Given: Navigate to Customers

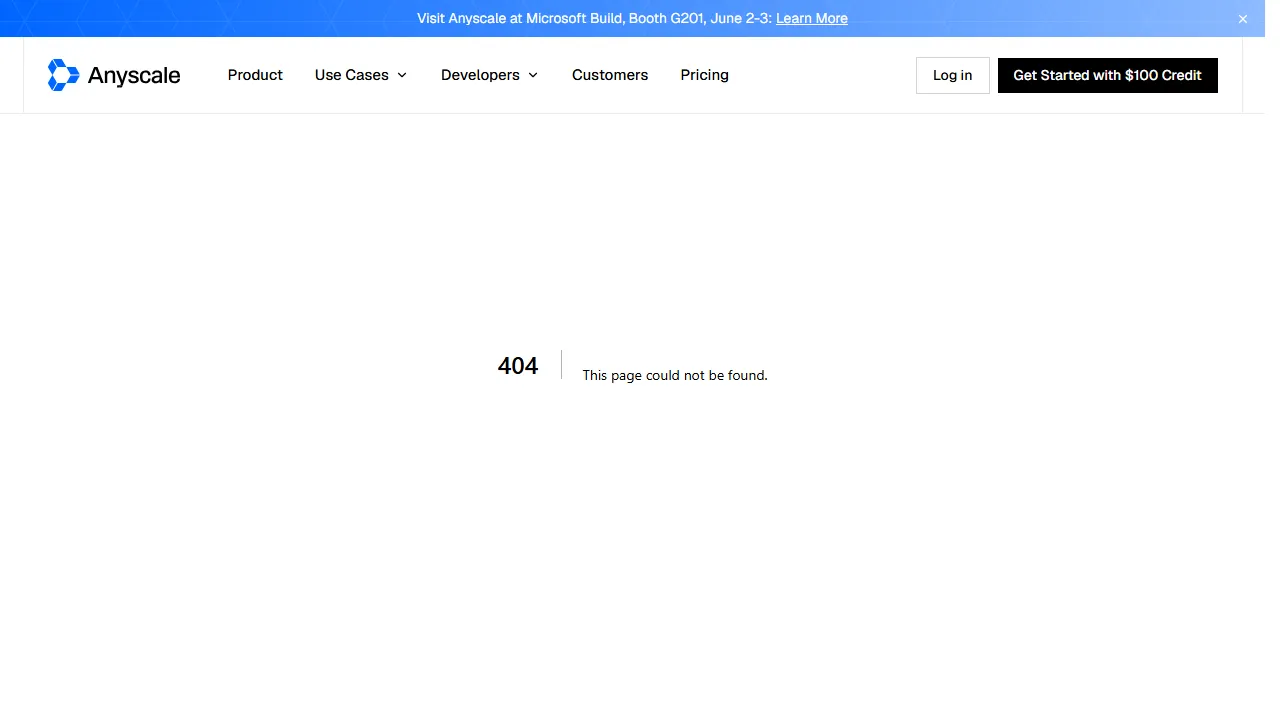Looking at the screenshot, I should pyautogui.click(x=610, y=75).
